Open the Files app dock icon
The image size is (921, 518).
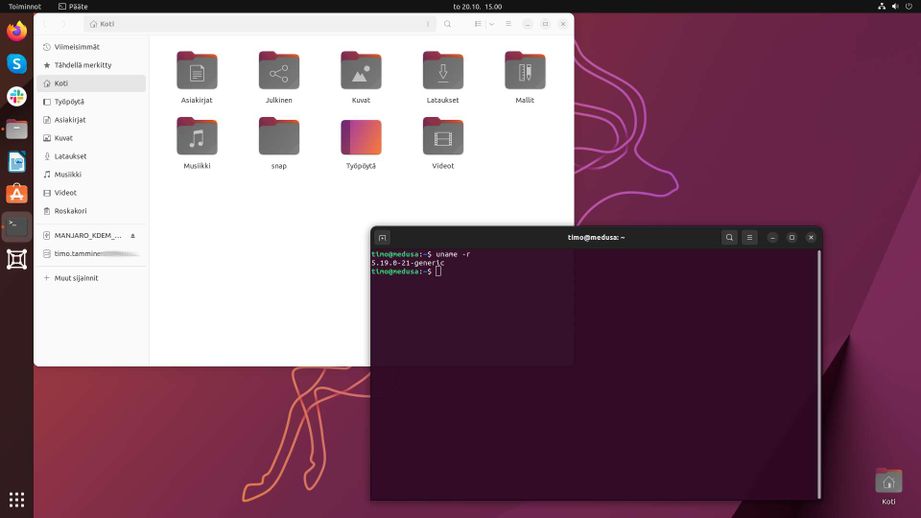click(x=16, y=129)
